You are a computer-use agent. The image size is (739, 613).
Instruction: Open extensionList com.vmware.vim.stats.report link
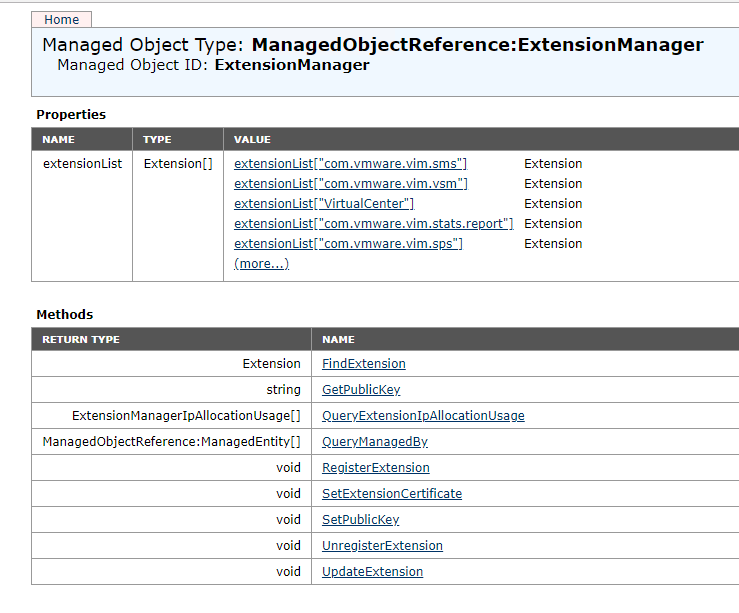coord(373,223)
